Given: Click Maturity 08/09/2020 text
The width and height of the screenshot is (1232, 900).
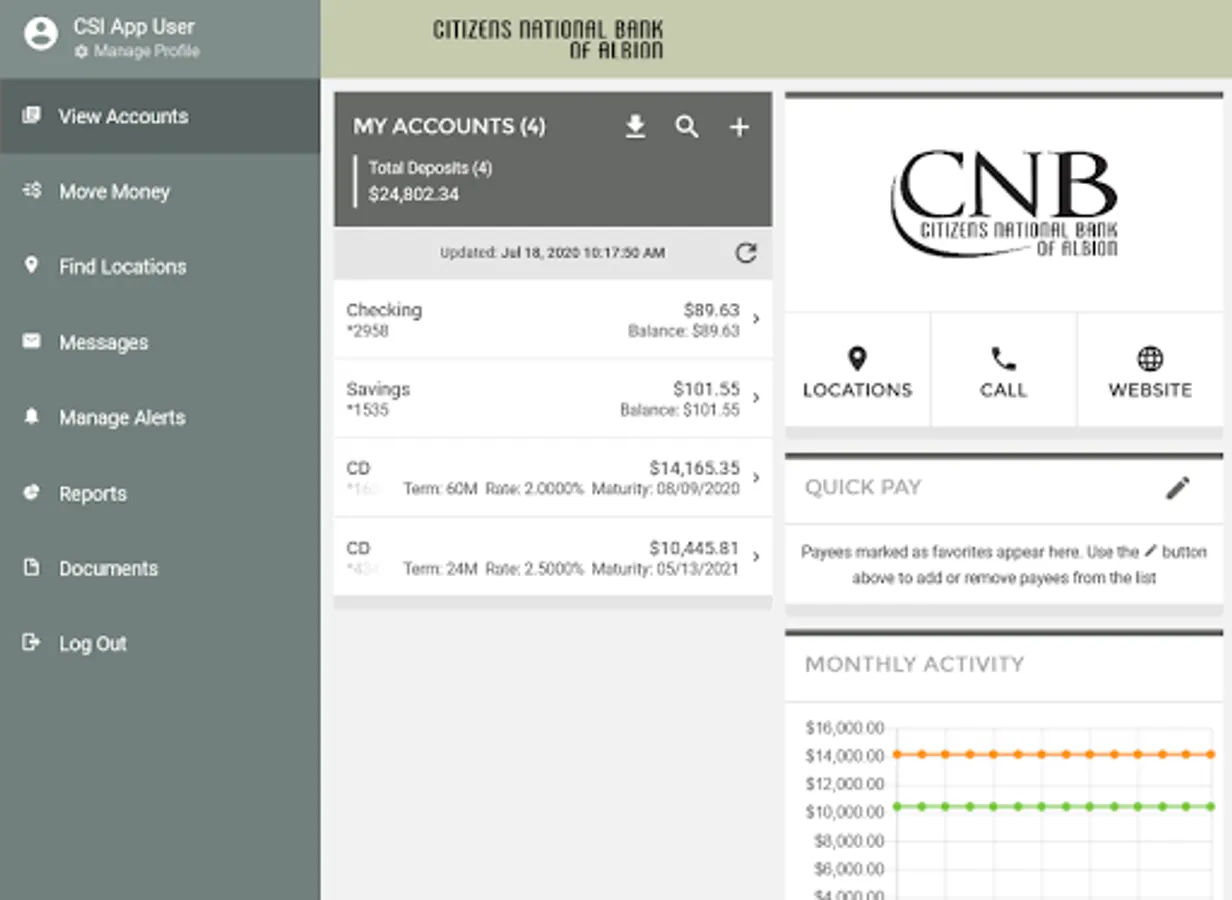Looking at the screenshot, I should click(666, 489).
